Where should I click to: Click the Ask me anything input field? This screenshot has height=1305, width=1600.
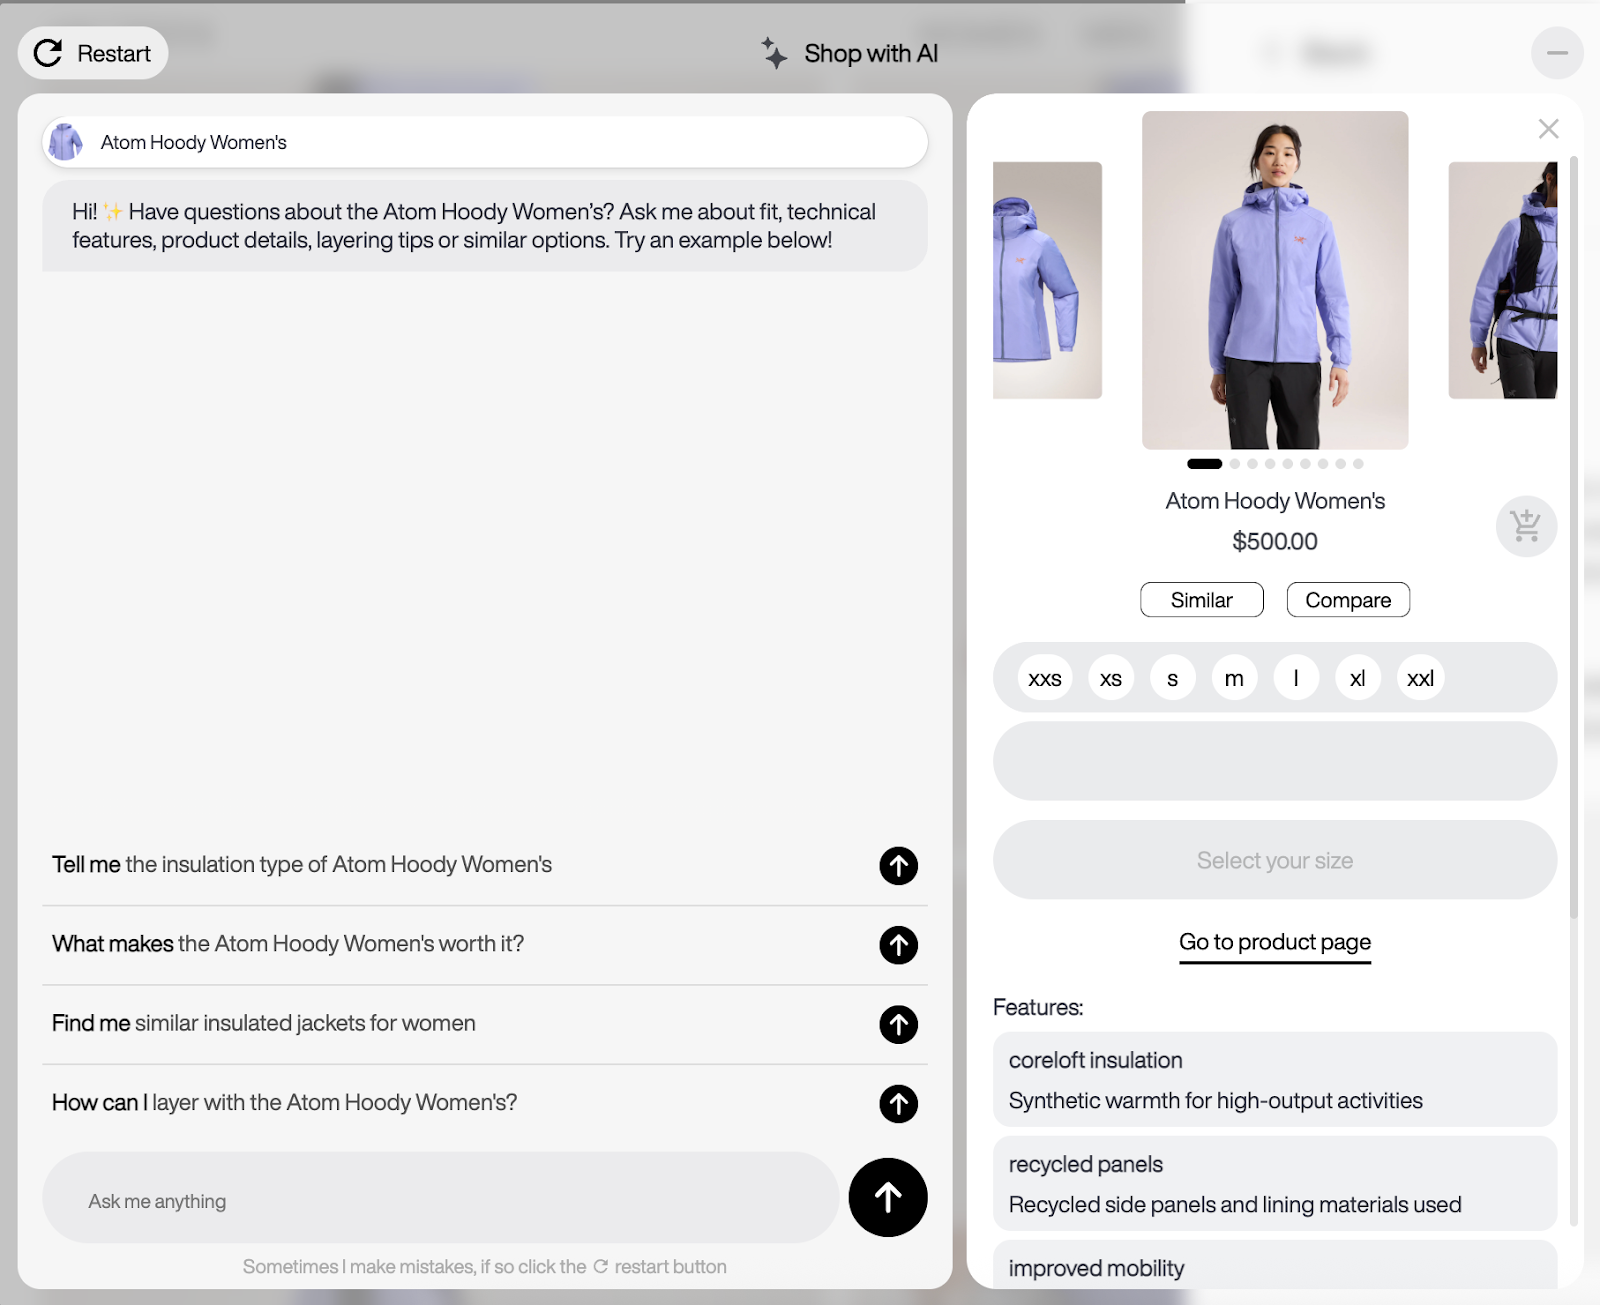(440, 1198)
